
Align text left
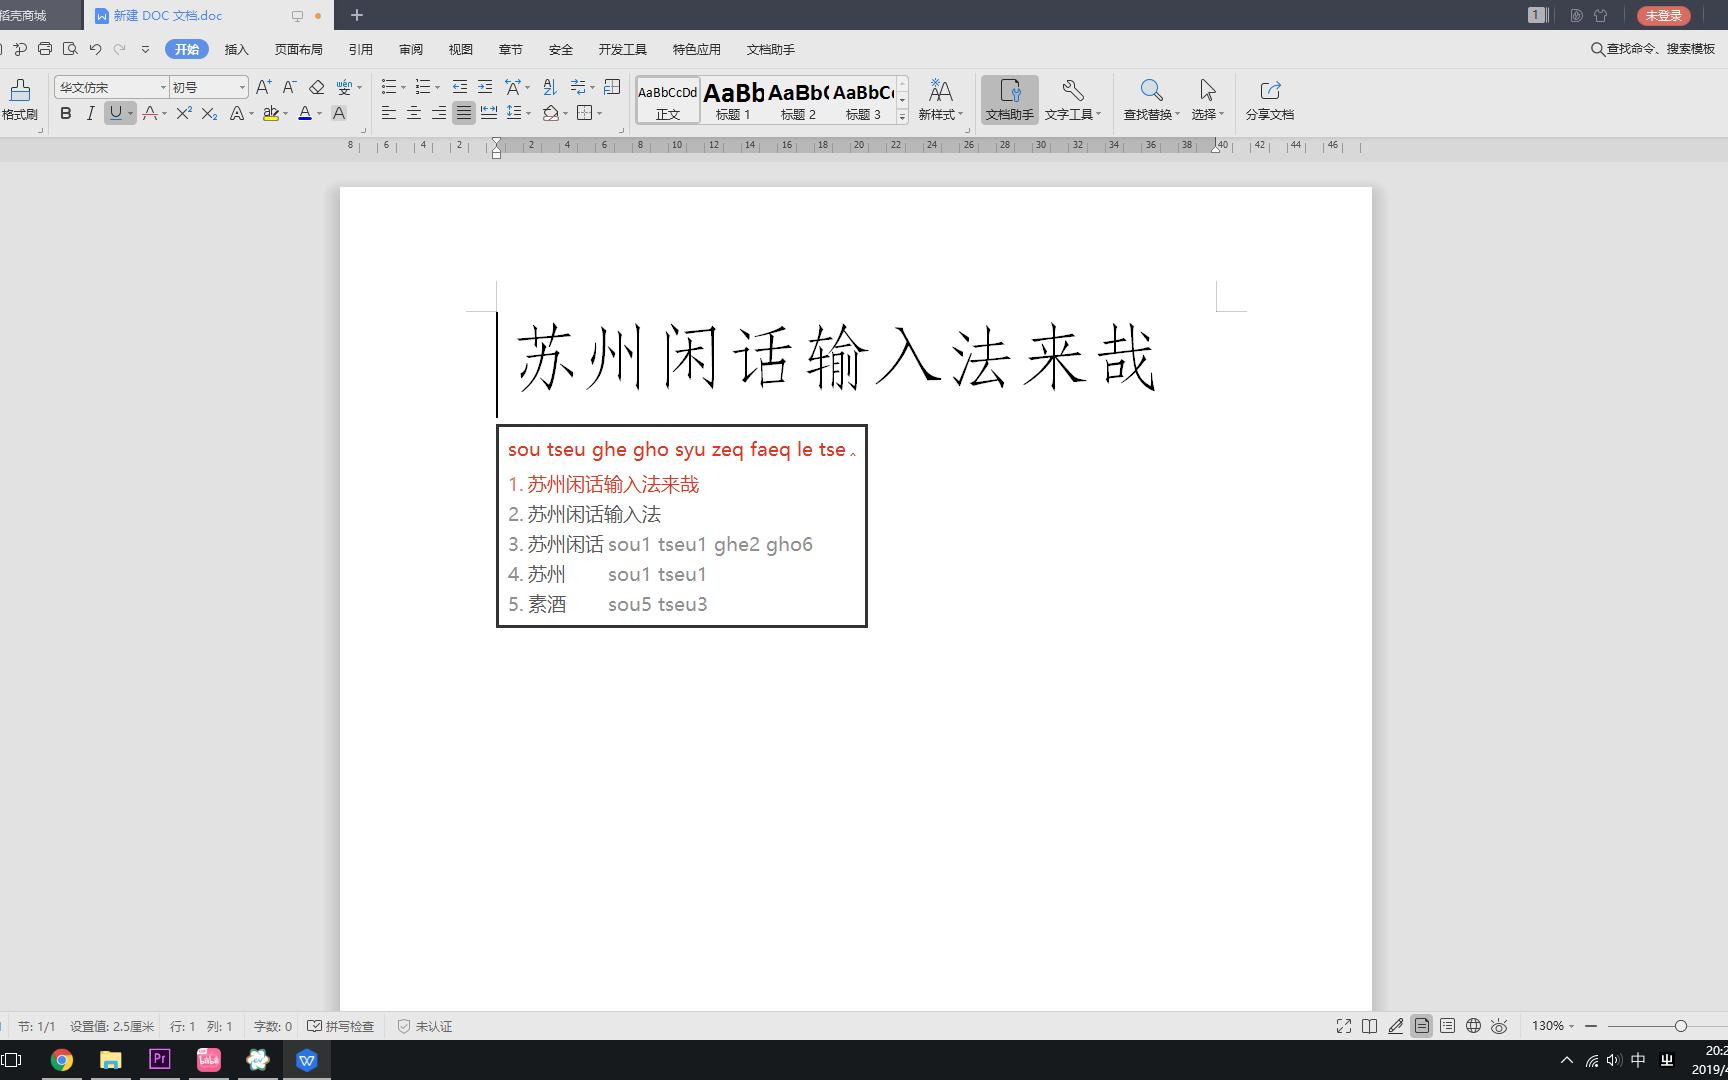coord(389,113)
